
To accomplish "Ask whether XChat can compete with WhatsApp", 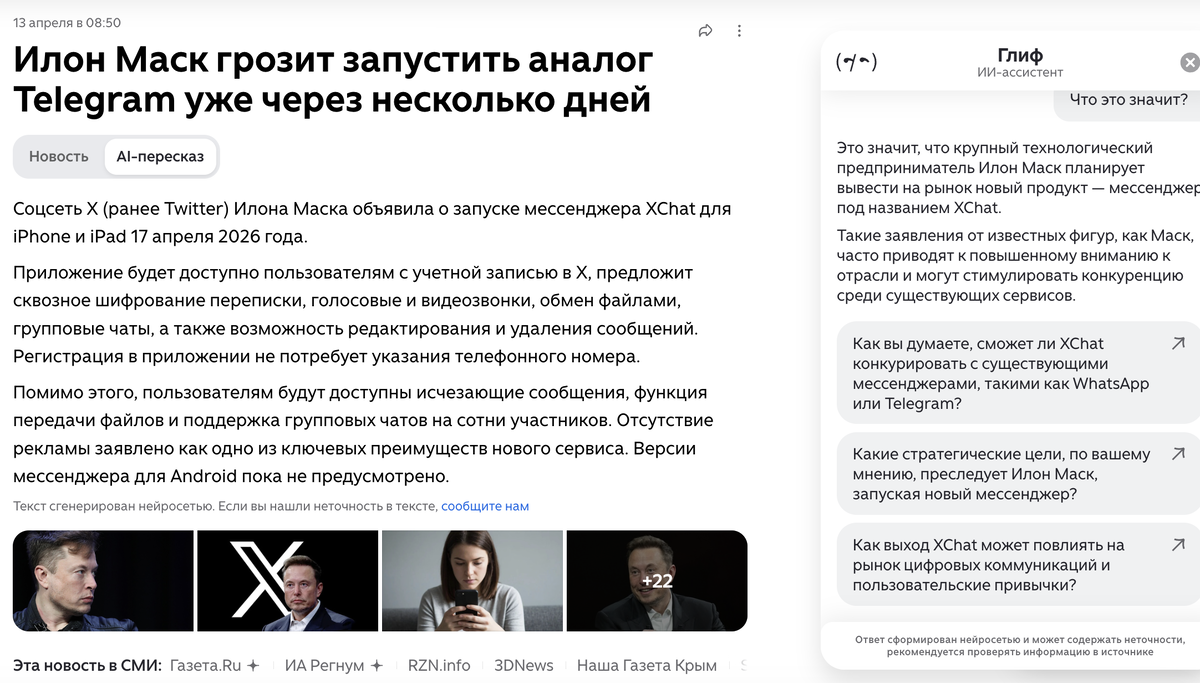I will tap(1018, 374).
